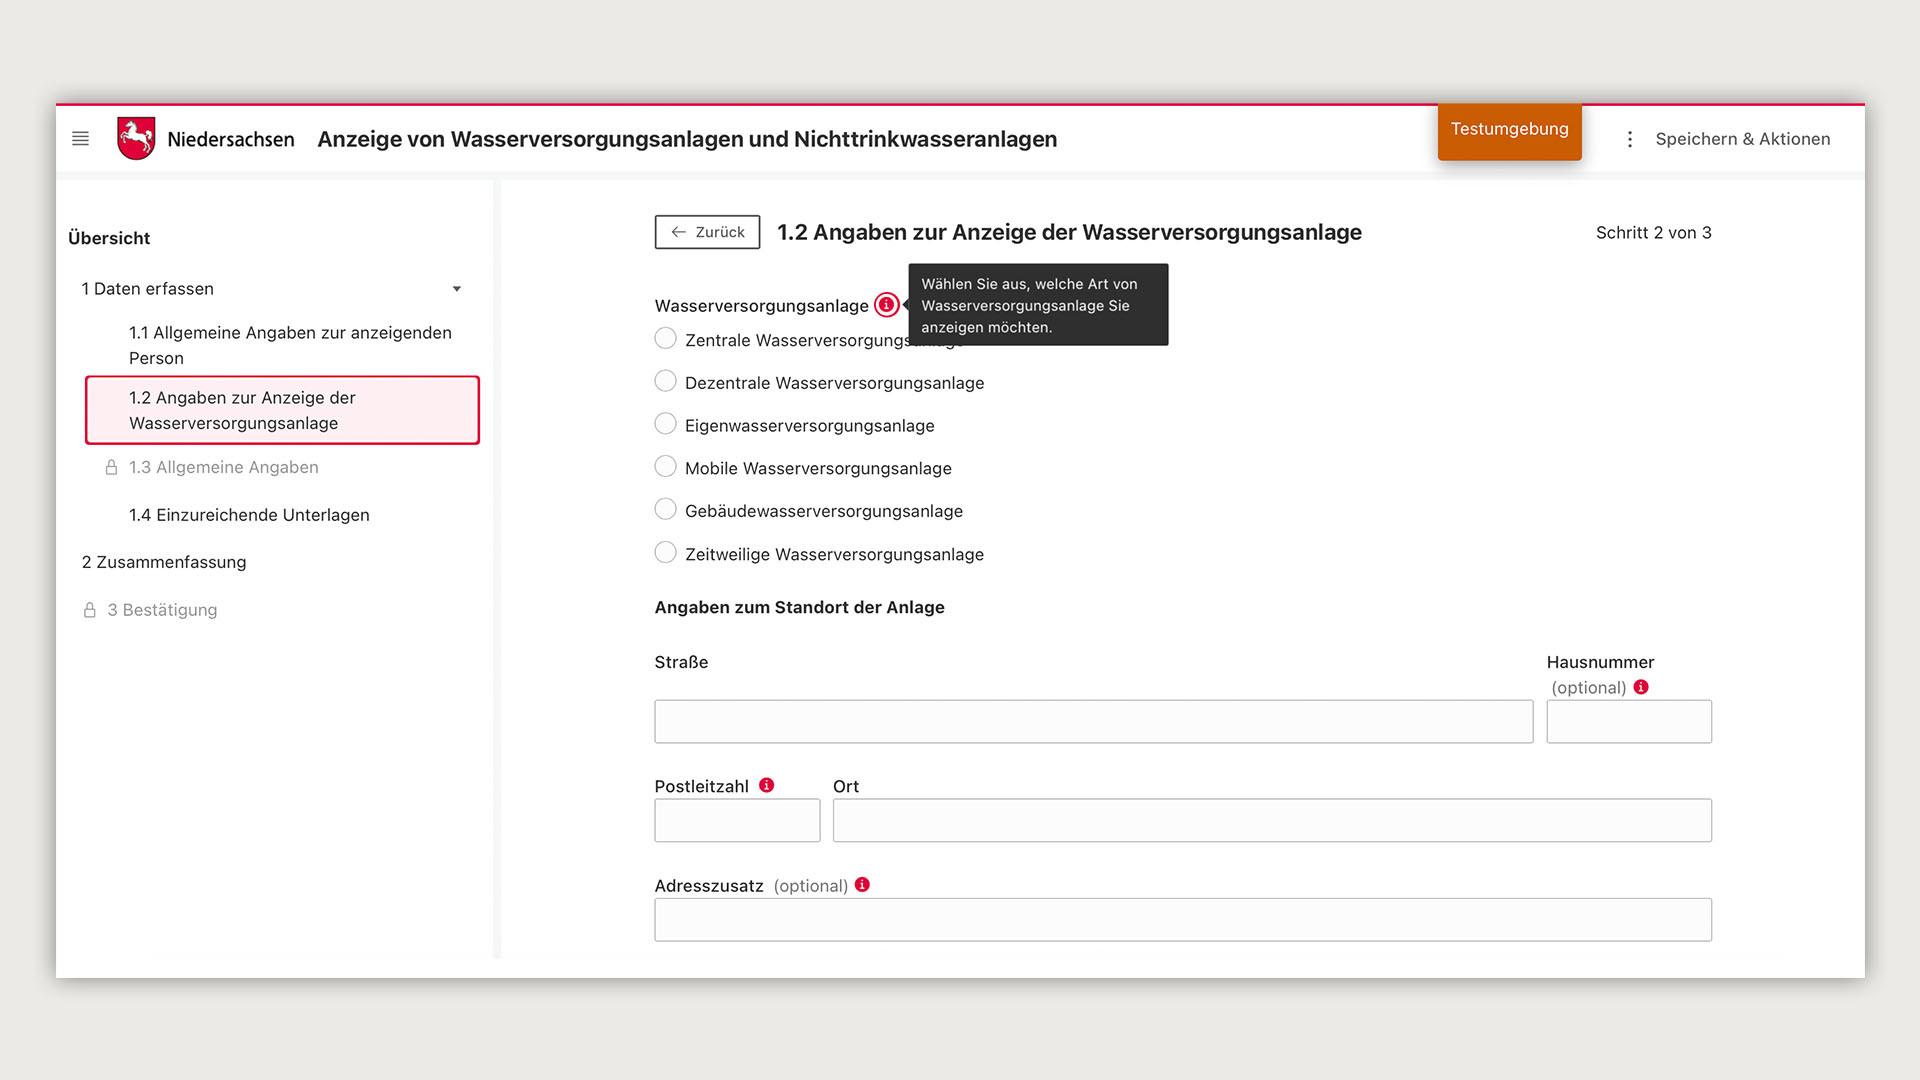Collapse the 1 Daten erfassen section arrow
Image resolution: width=1920 pixels, height=1080 pixels.
[x=457, y=289]
